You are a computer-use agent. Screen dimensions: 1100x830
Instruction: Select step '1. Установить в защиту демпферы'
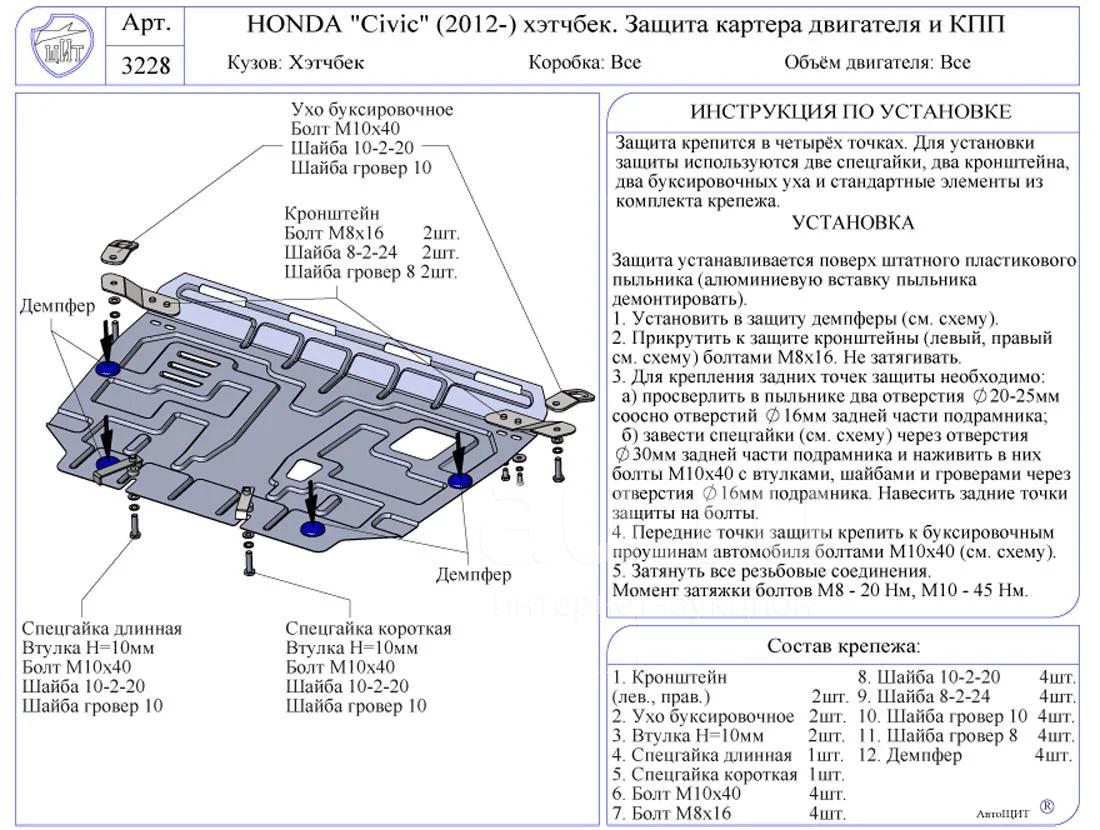805,319
